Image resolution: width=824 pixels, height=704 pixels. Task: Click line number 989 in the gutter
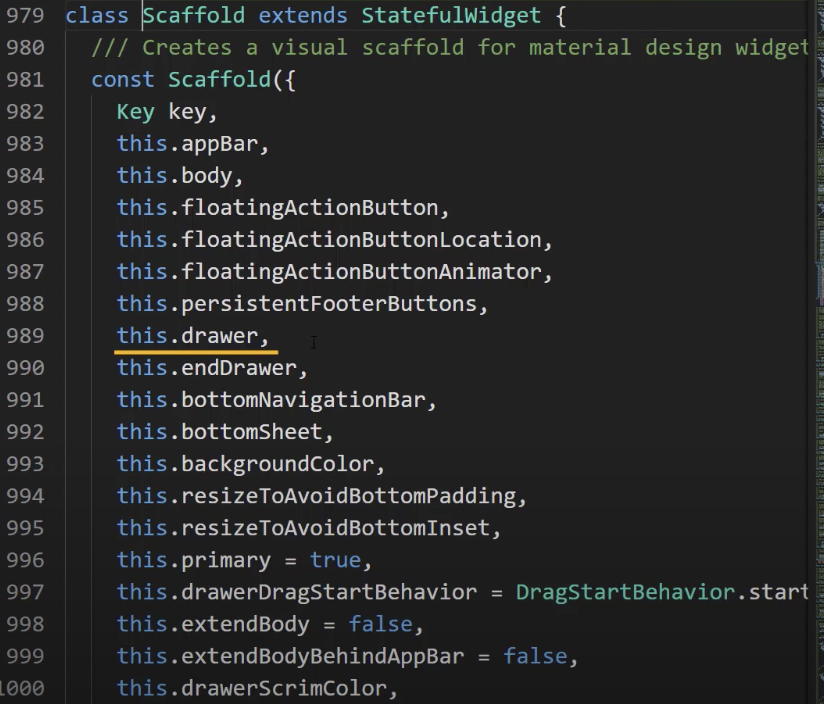[x=25, y=336]
